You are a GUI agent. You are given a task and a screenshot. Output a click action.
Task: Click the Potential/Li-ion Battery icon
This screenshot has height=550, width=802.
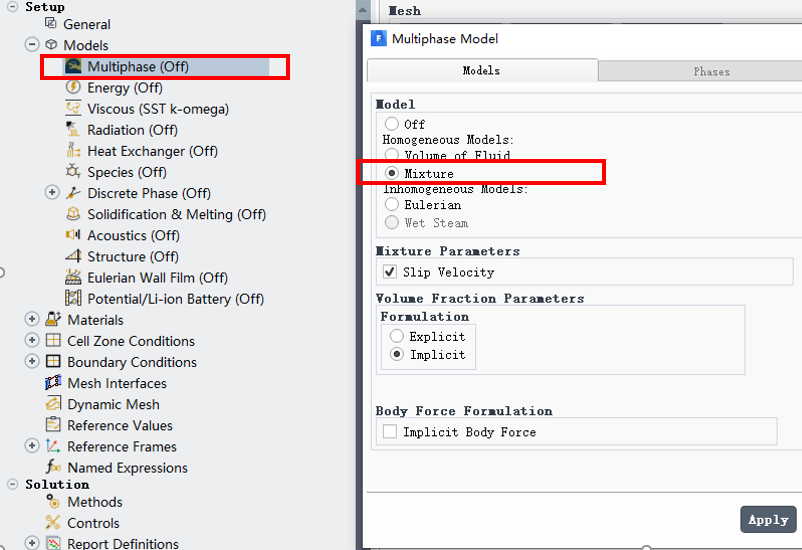tap(73, 298)
